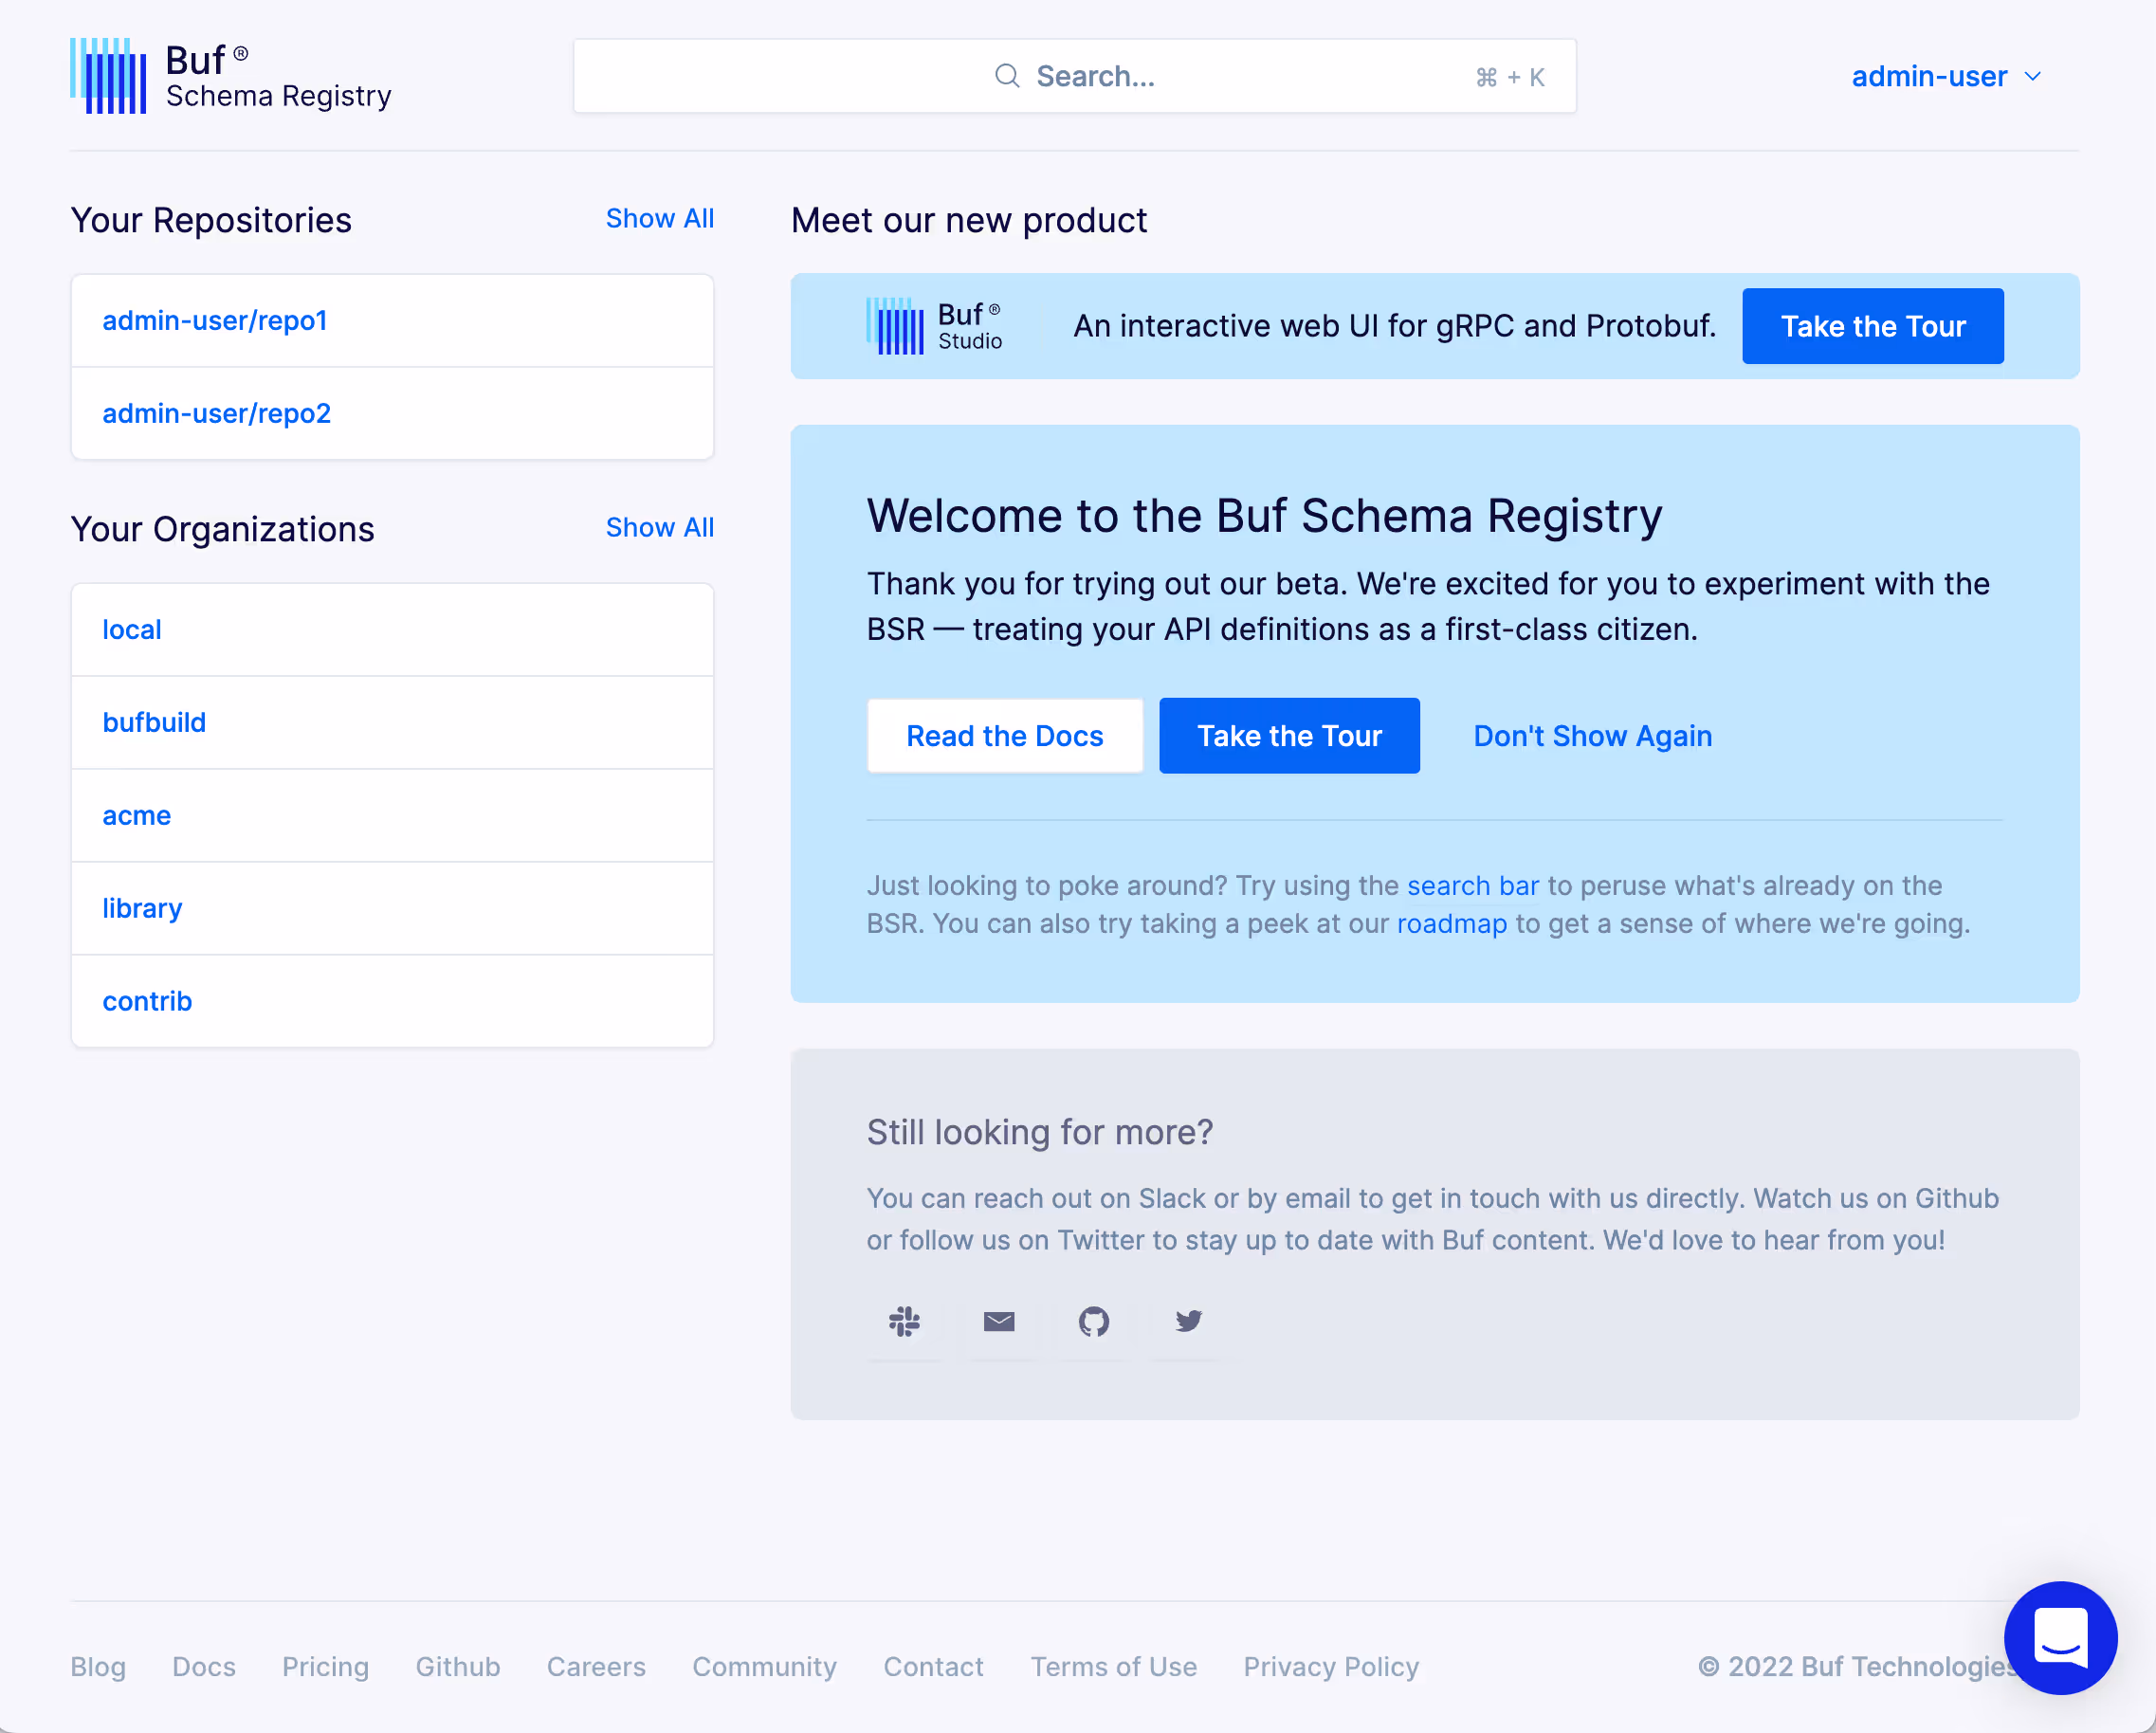Open the admin-user account dropdown

(1946, 75)
